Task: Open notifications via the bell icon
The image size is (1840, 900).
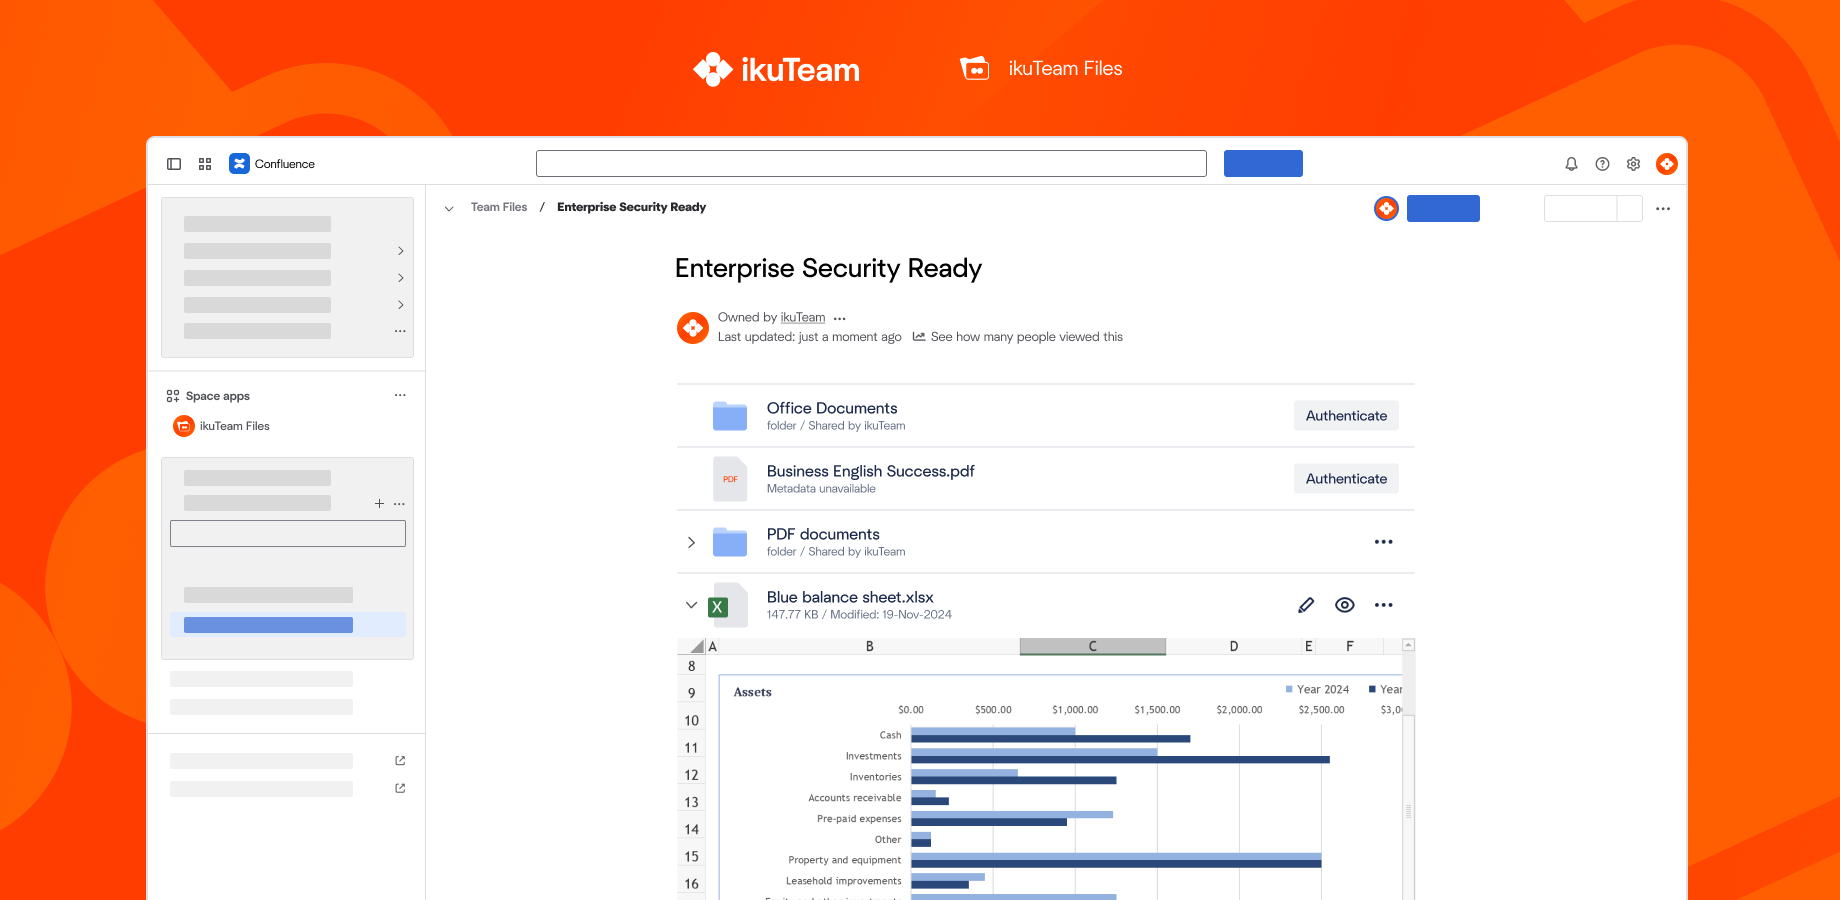Action: pyautogui.click(x=1571, y=163)
